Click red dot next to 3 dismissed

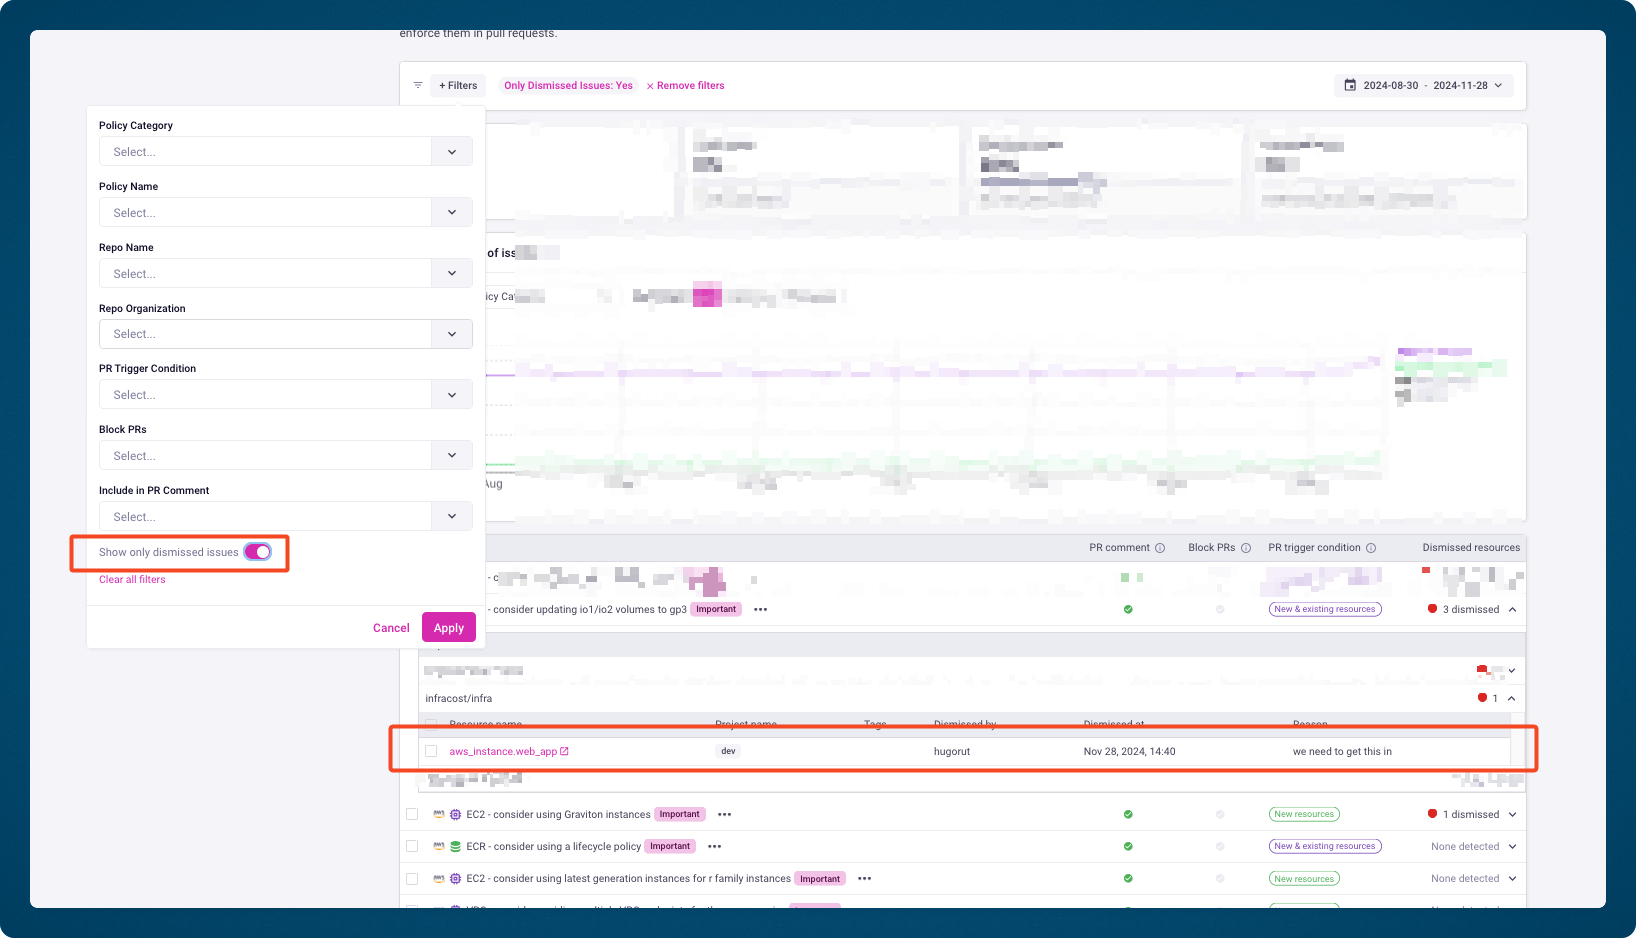click(x=1432, y=608)
